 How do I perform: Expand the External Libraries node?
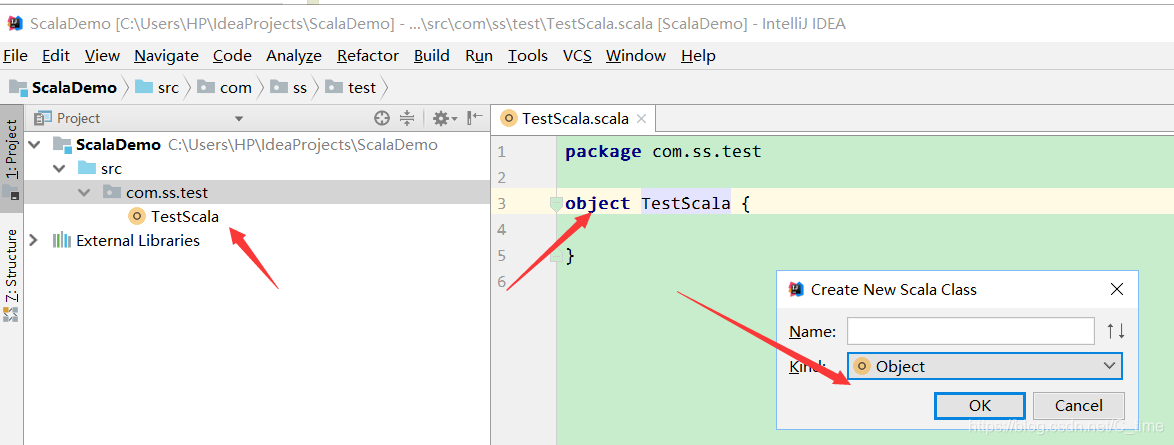(x=34, y=240)
